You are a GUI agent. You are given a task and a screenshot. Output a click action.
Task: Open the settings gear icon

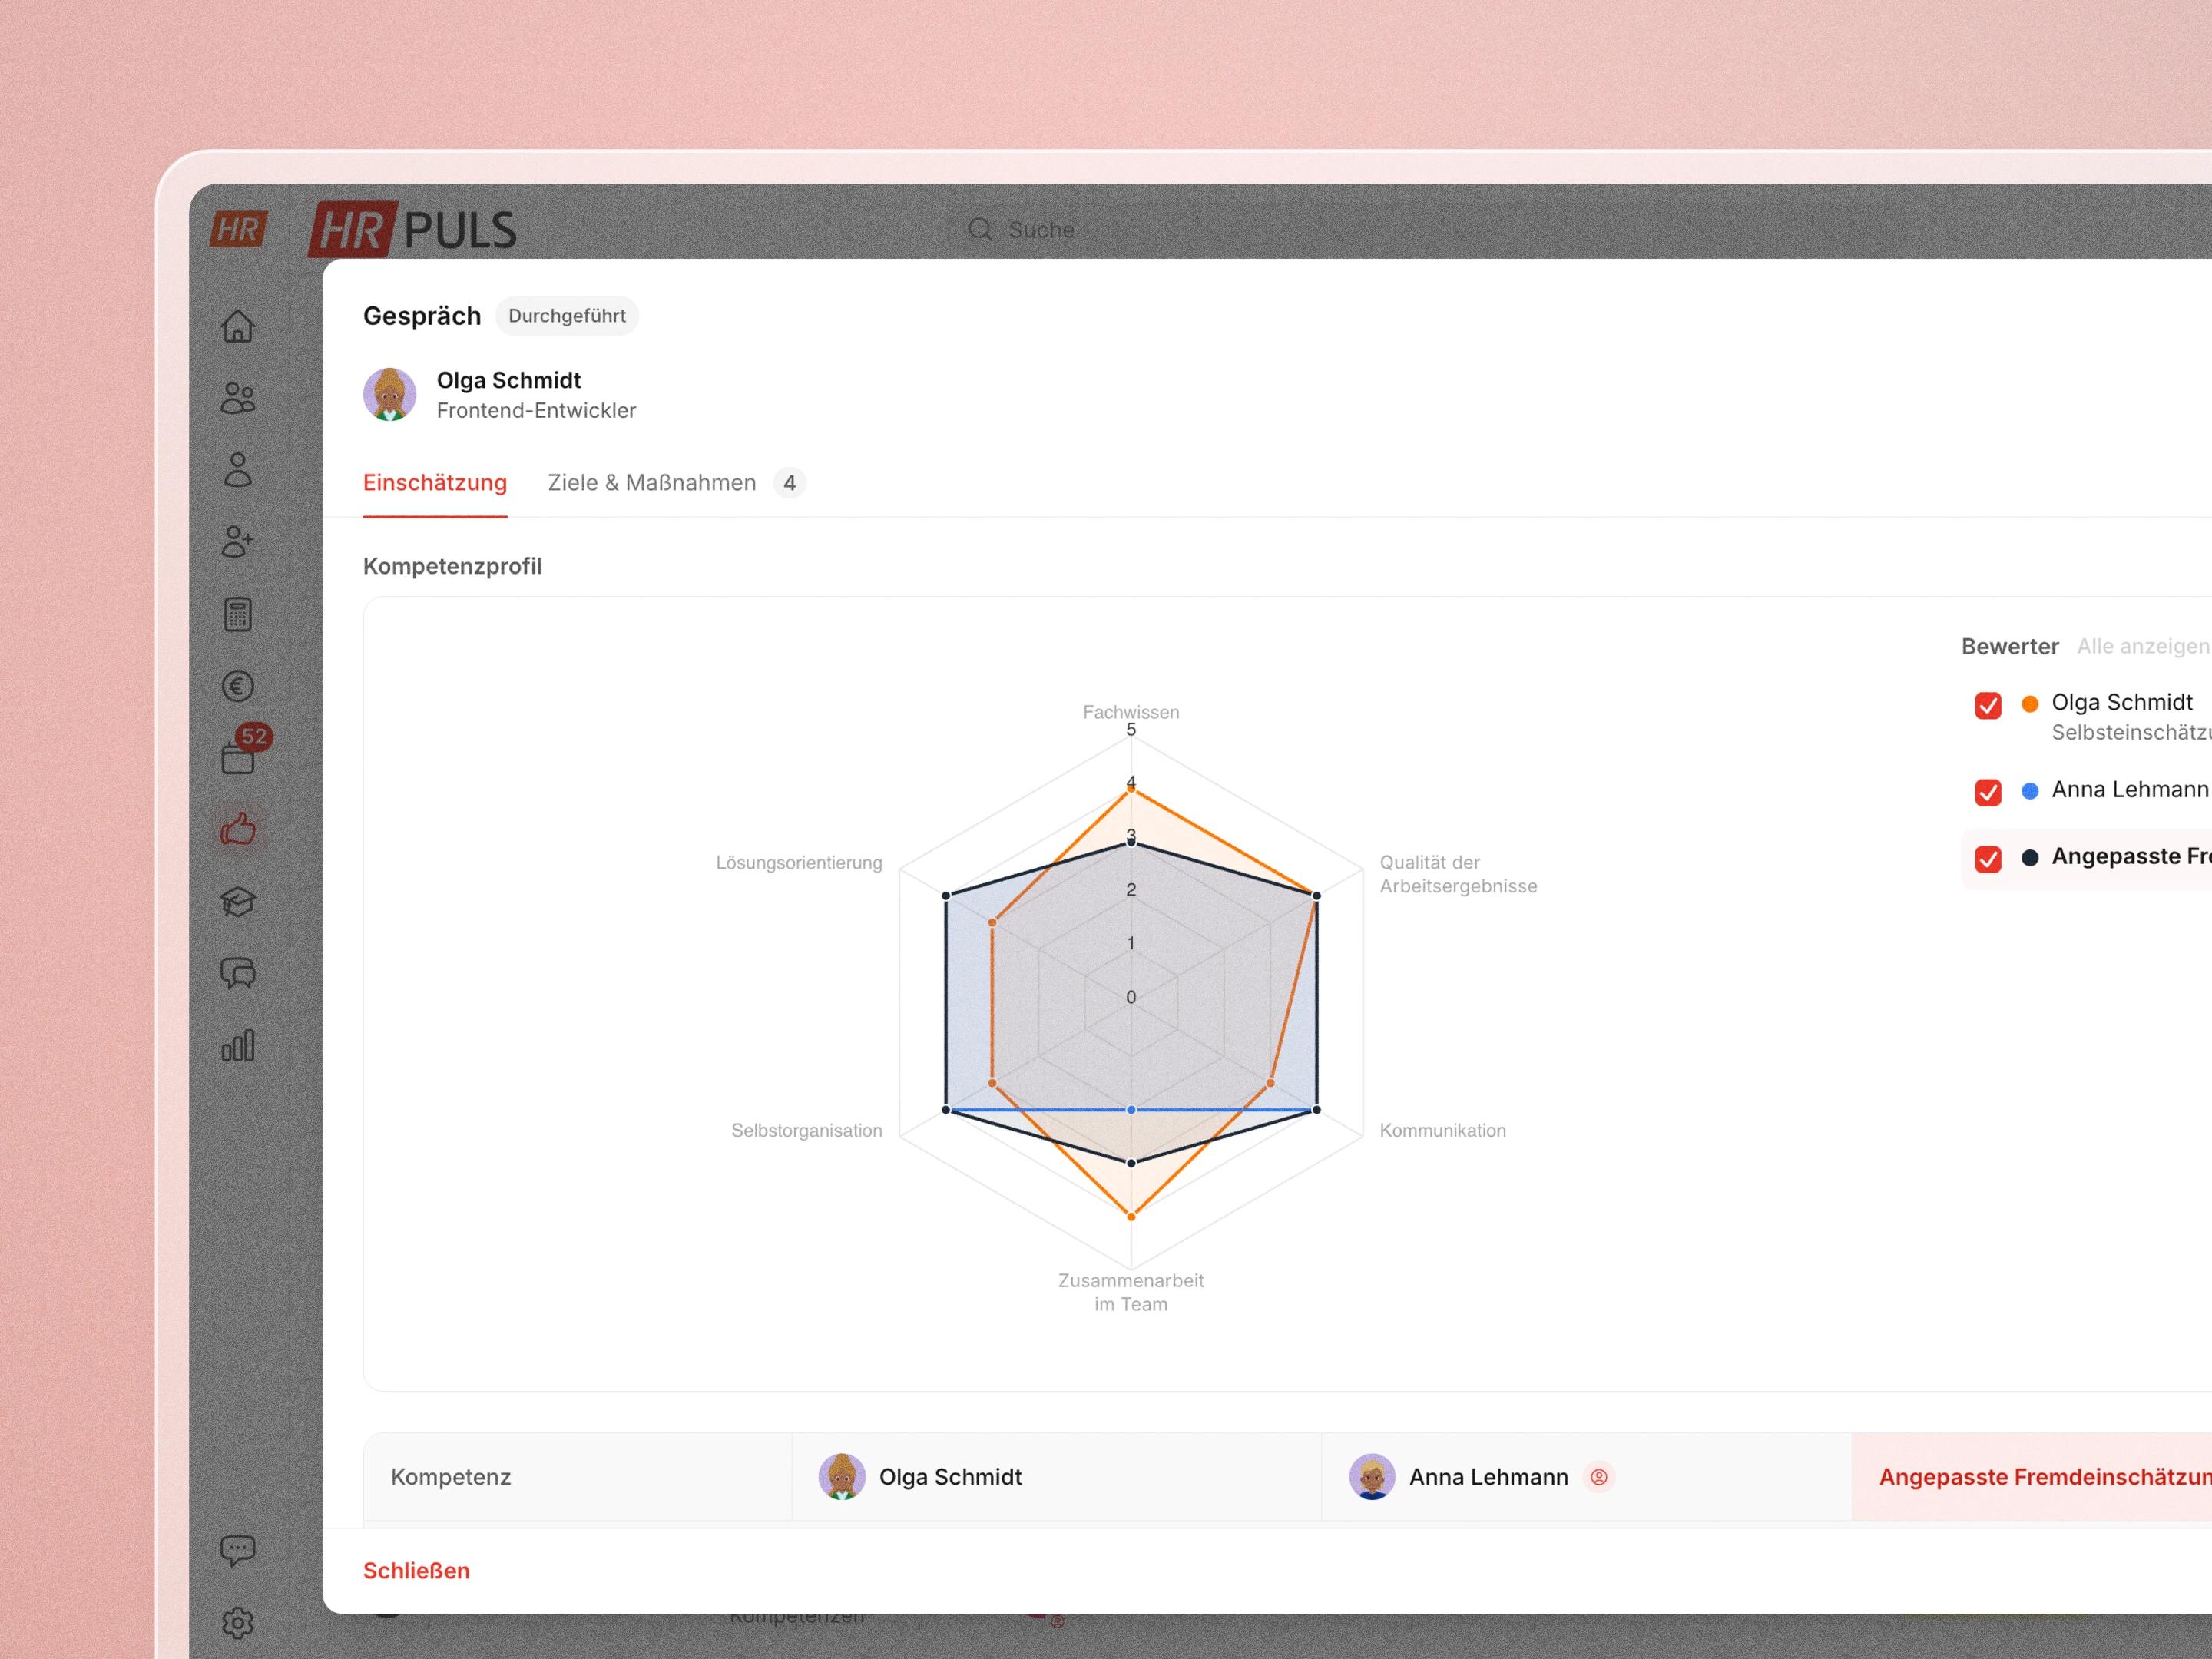238,1622
